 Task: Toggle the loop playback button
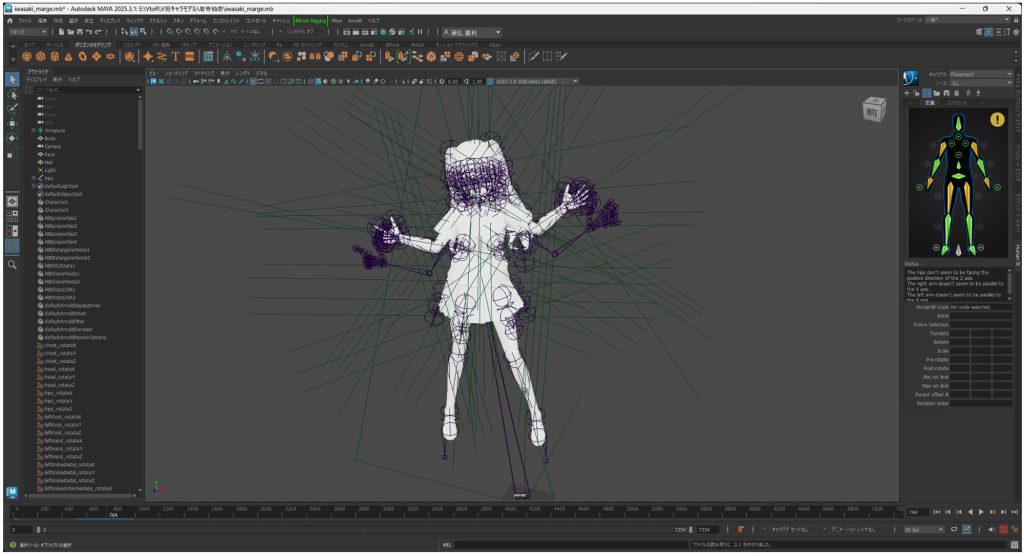coord(954,529)
